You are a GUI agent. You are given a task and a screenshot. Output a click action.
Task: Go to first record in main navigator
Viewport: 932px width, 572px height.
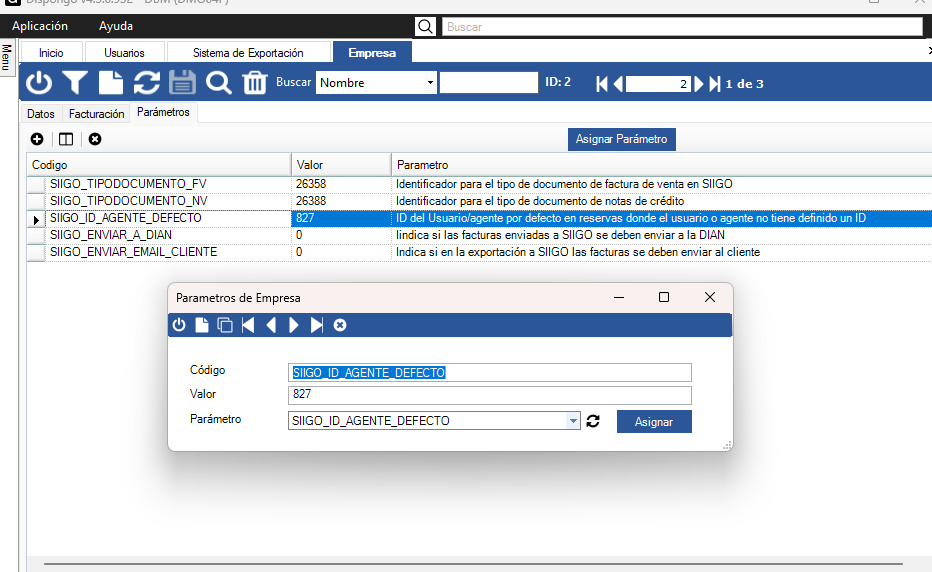click(602, 84)
